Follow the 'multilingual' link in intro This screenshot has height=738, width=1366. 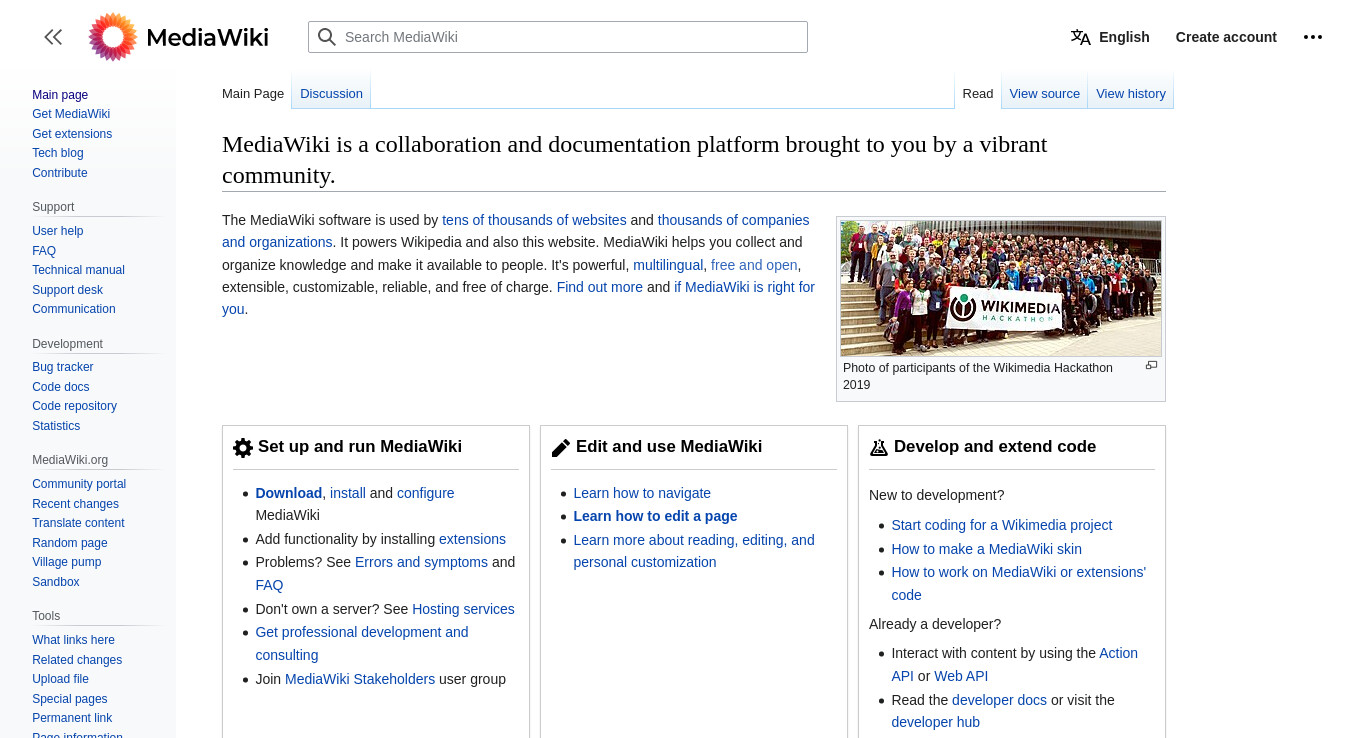click(x=668, y=265)
